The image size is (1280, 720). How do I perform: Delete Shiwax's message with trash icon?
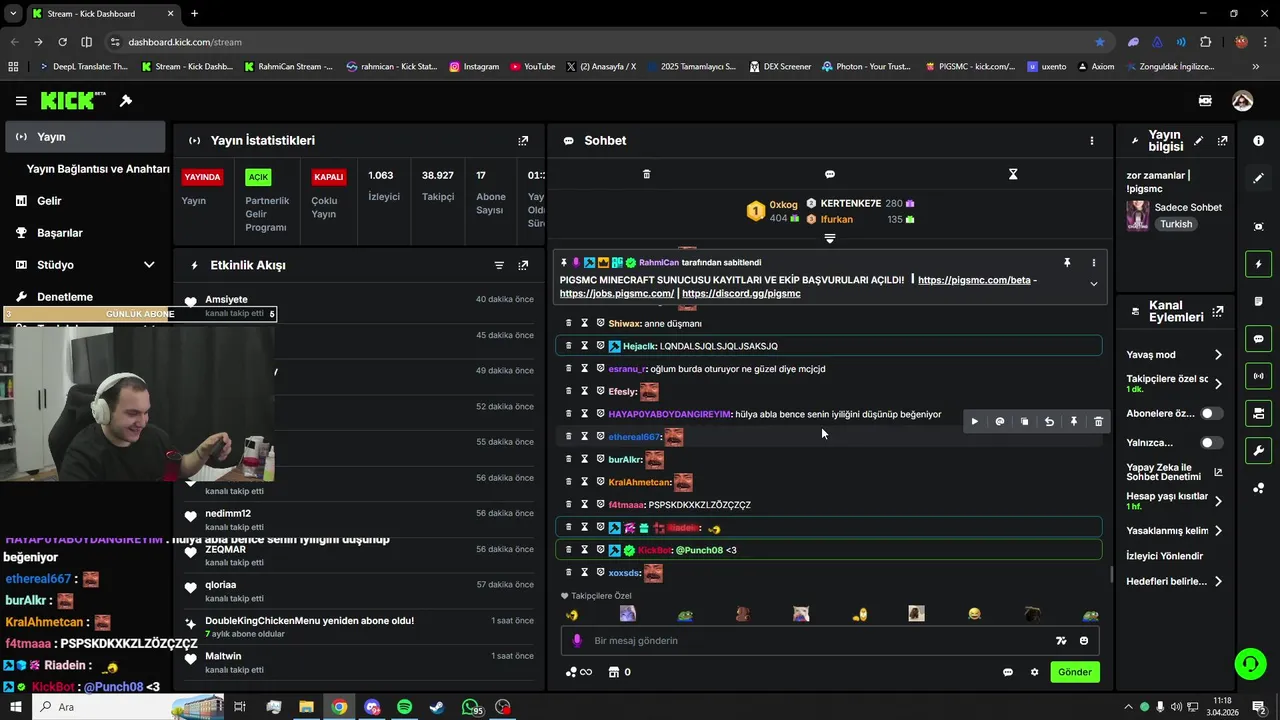coord(569,323)
